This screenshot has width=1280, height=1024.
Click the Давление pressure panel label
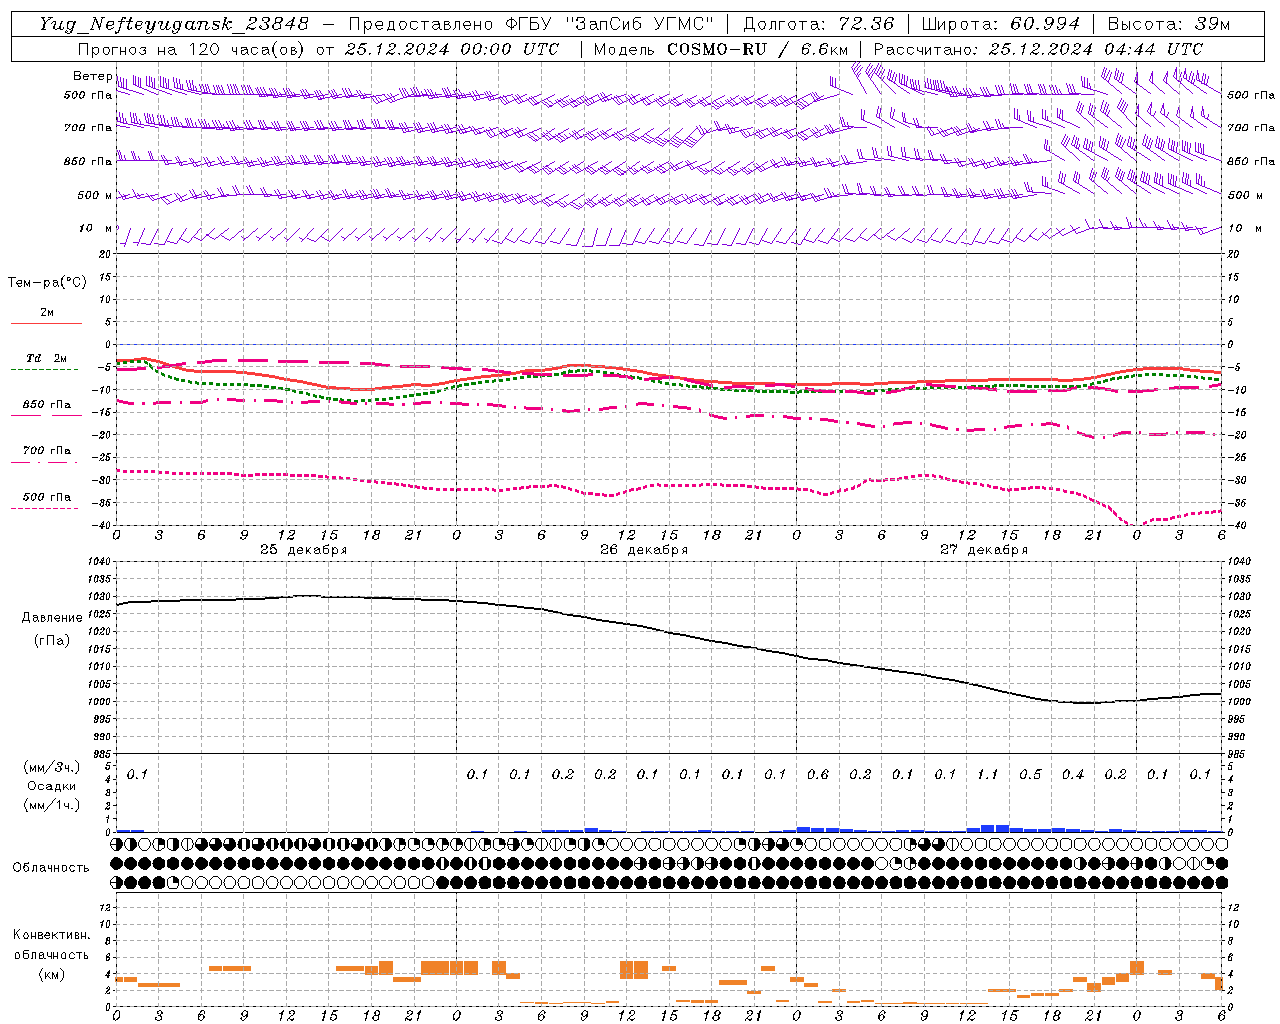52,617
